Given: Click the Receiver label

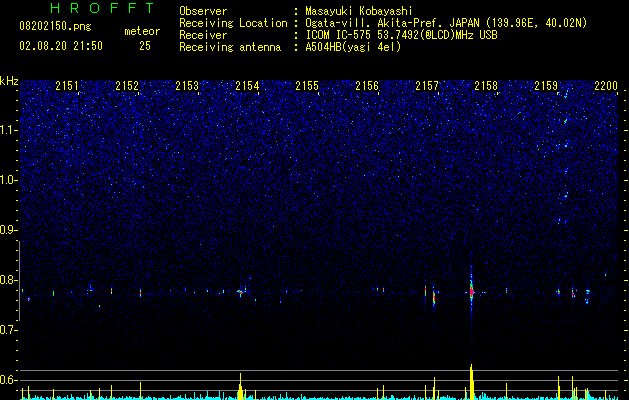Looking at the screenshot, I should [203, 35].
